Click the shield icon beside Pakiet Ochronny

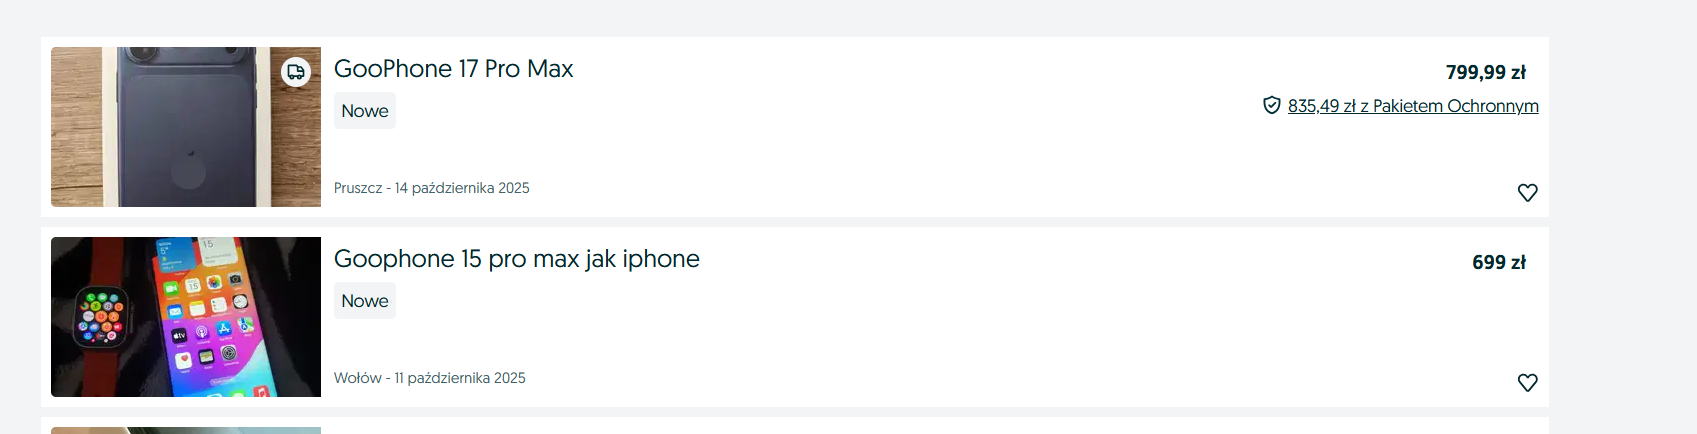coord(1271,105)
